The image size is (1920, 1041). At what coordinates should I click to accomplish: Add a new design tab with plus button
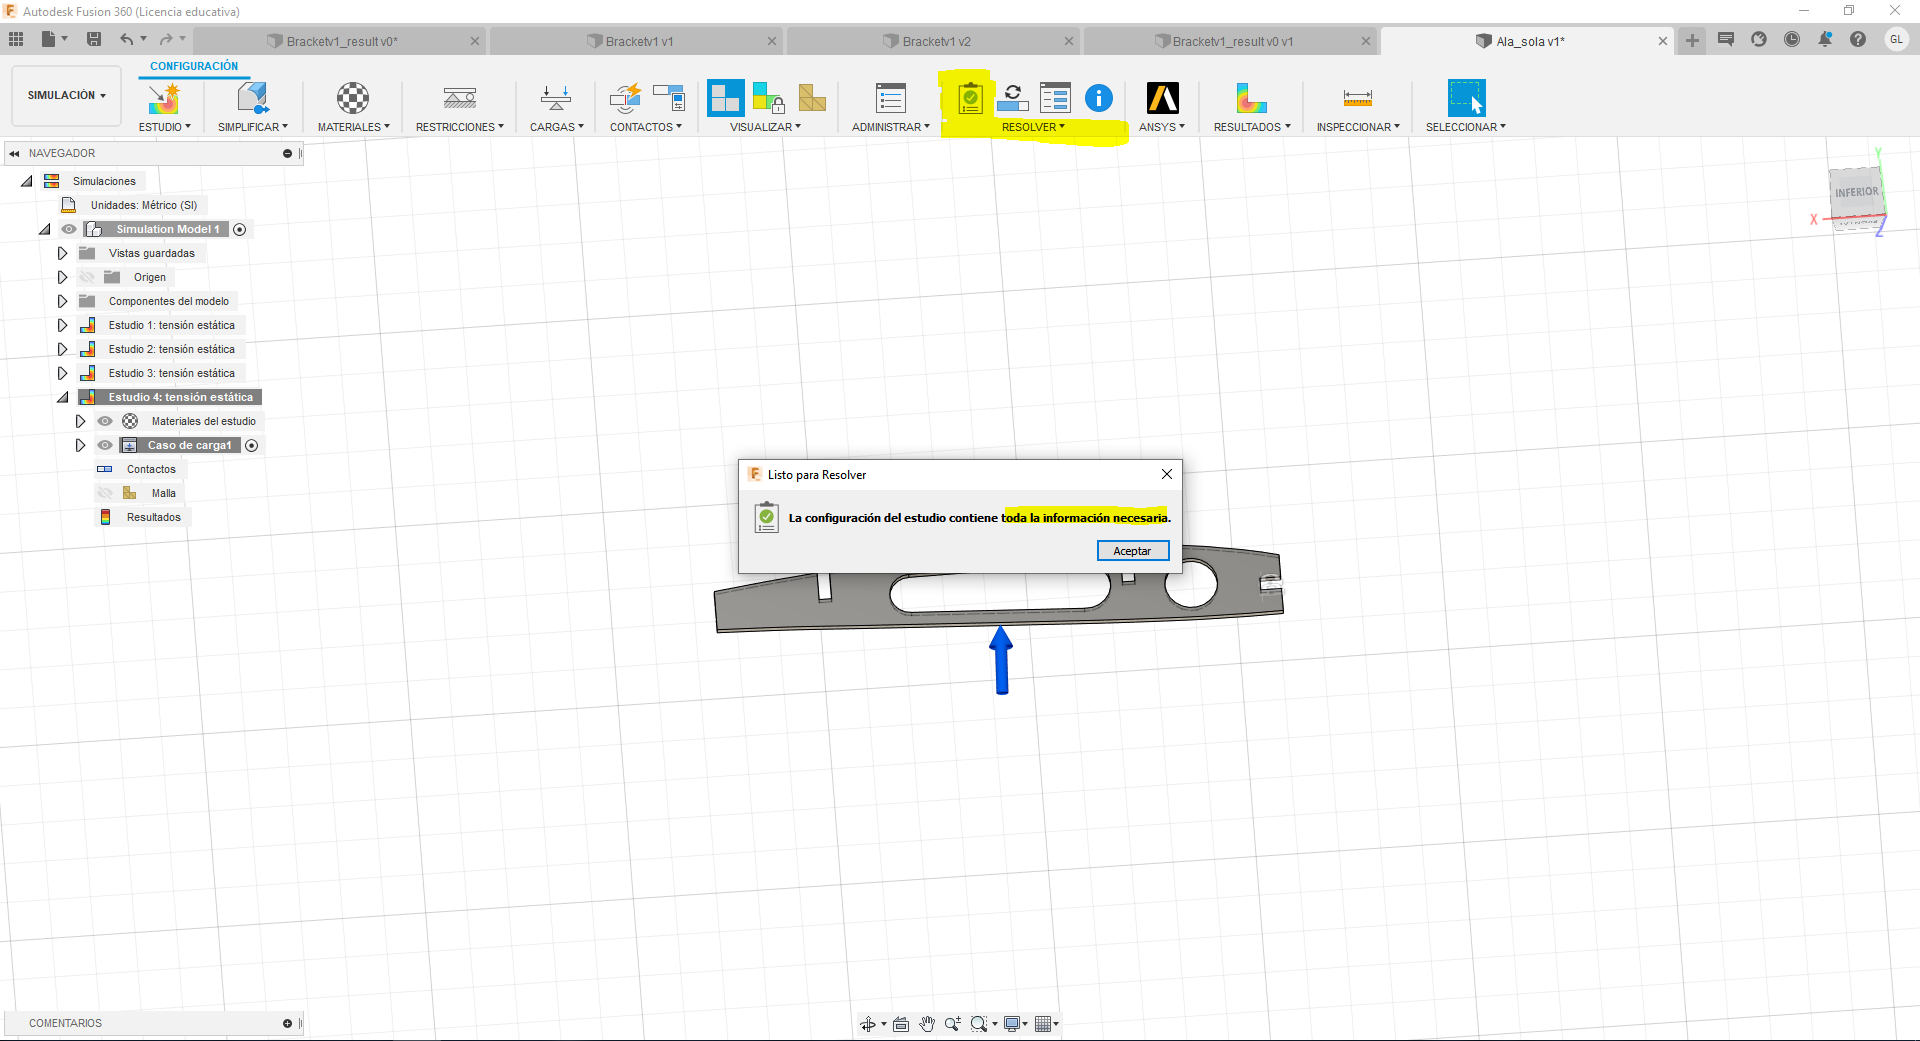click(x=1692, y=40)
